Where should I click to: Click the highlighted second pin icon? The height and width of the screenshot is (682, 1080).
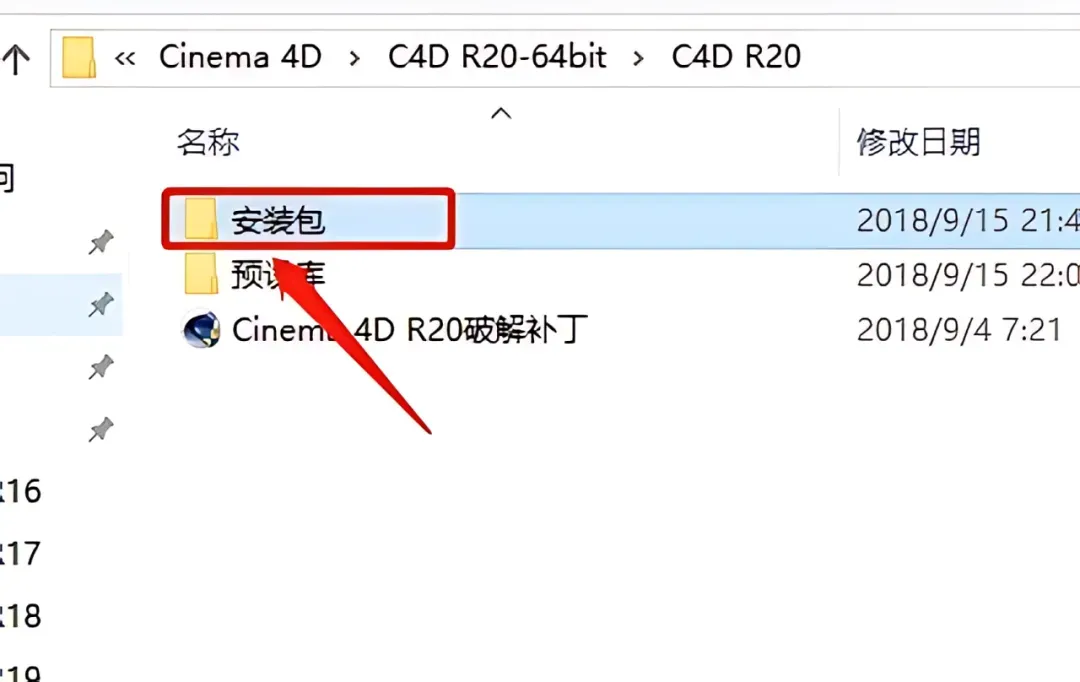[101, 304]
